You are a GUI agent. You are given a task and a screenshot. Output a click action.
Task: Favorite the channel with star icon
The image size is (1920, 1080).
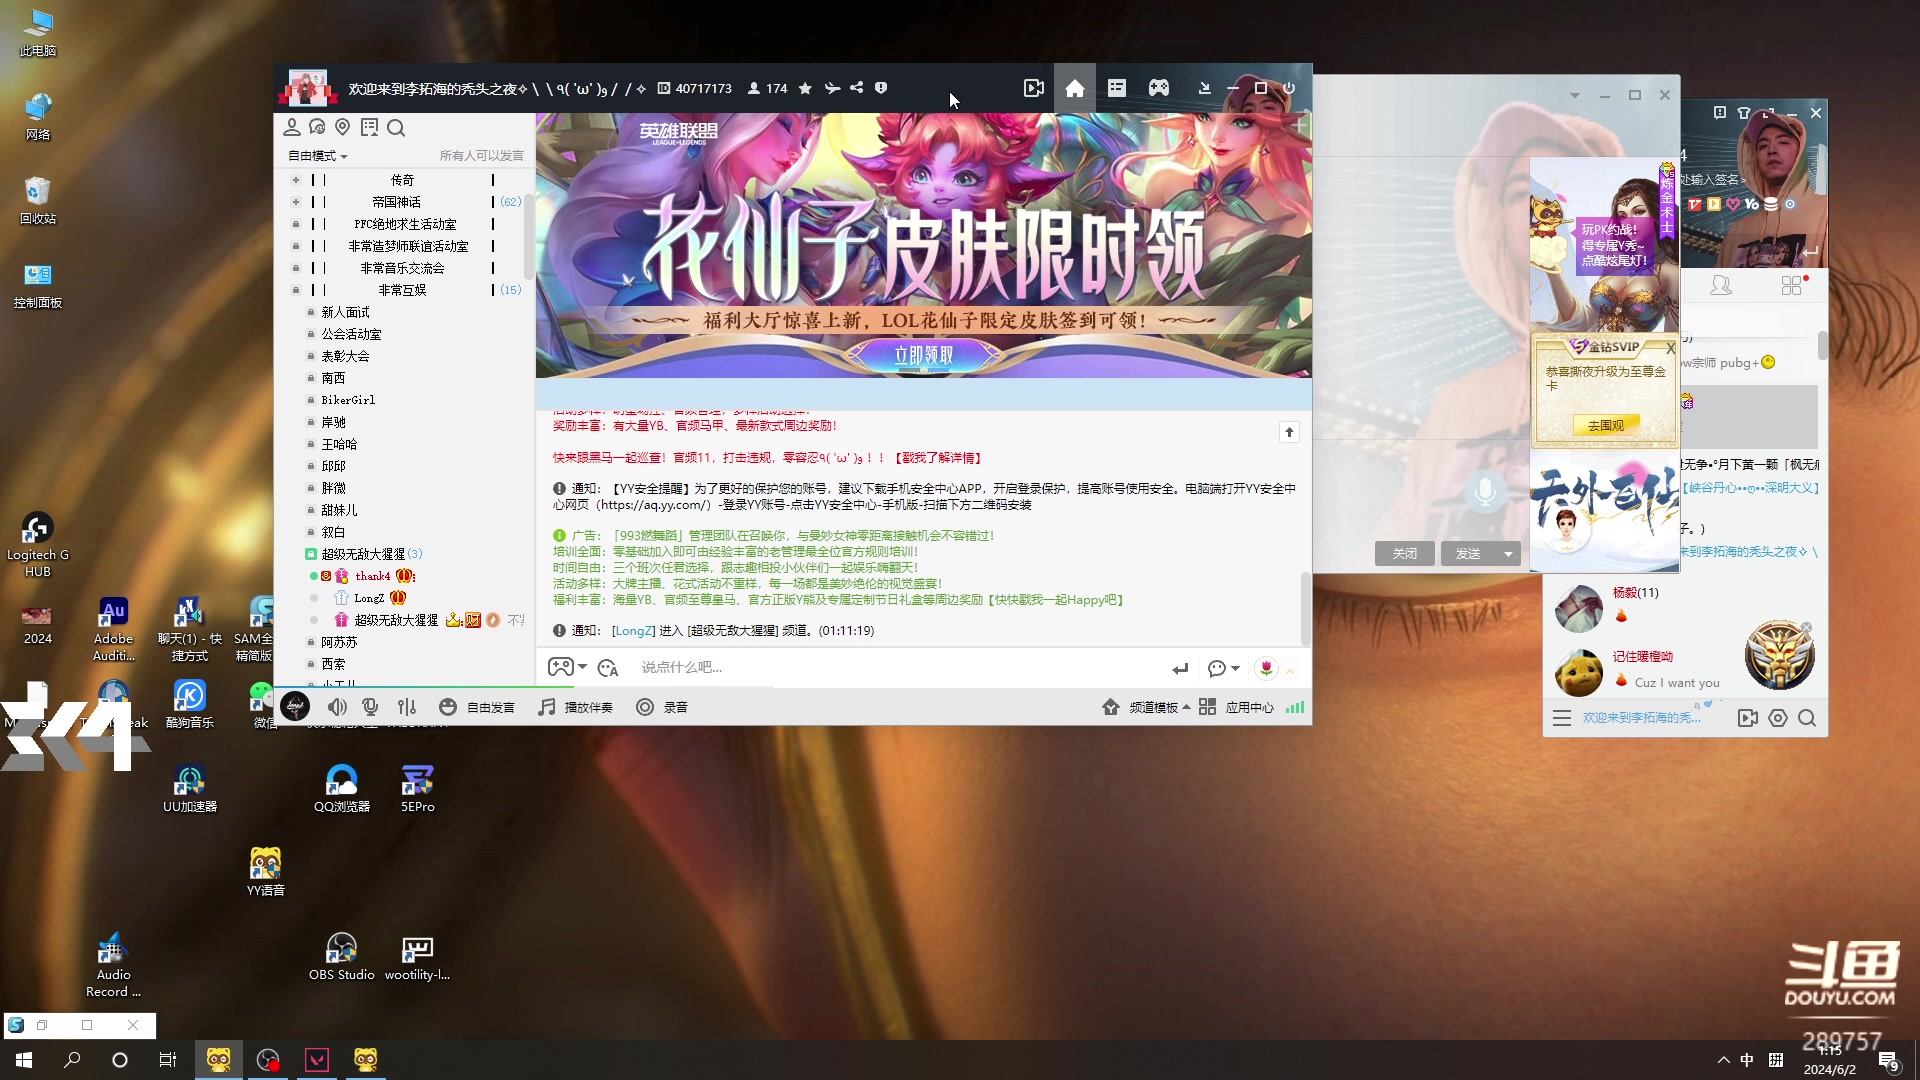click(x=805, y=88)
